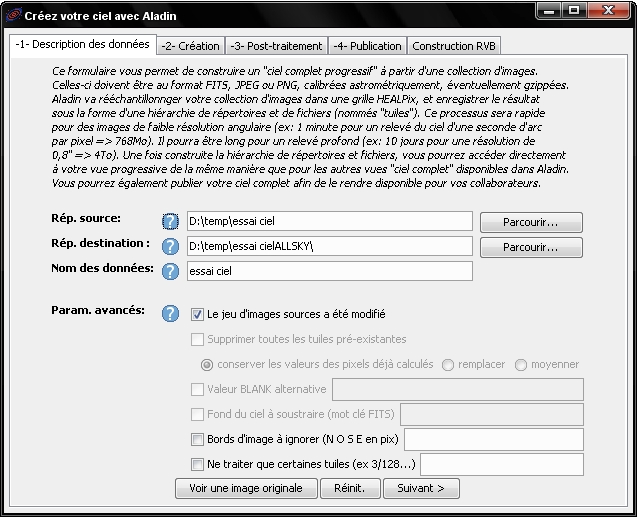
Task: Click the 'Param. avancés:' label
Action: pos(98,311)
